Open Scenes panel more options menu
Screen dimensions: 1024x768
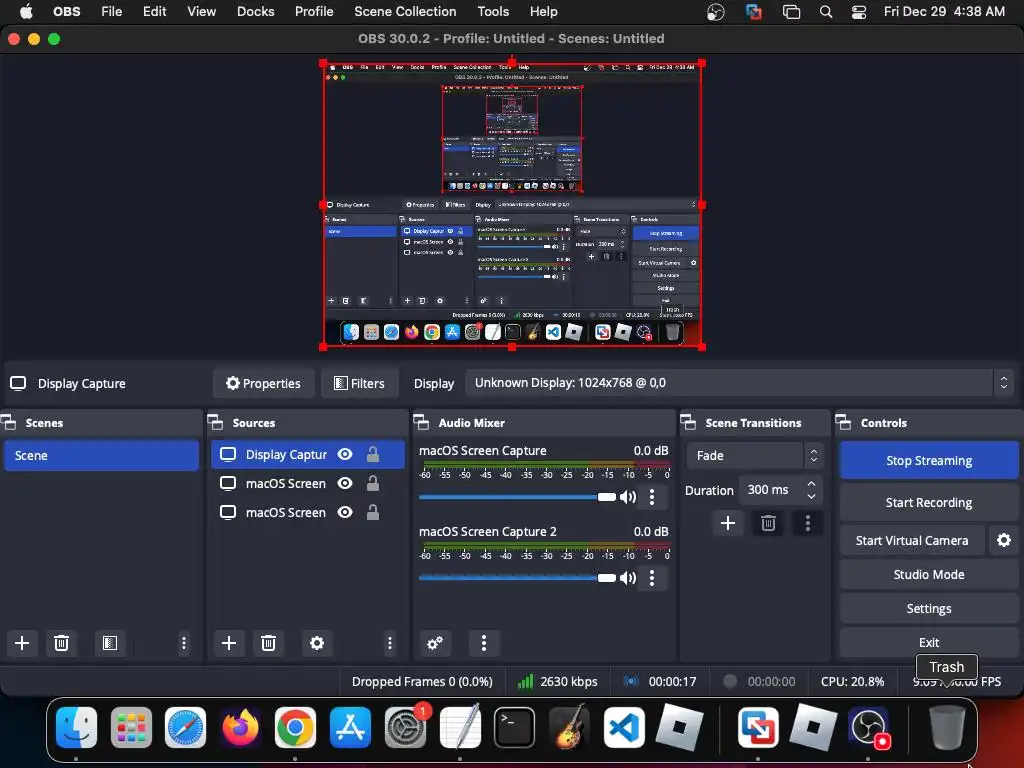[x=184, y=643]
